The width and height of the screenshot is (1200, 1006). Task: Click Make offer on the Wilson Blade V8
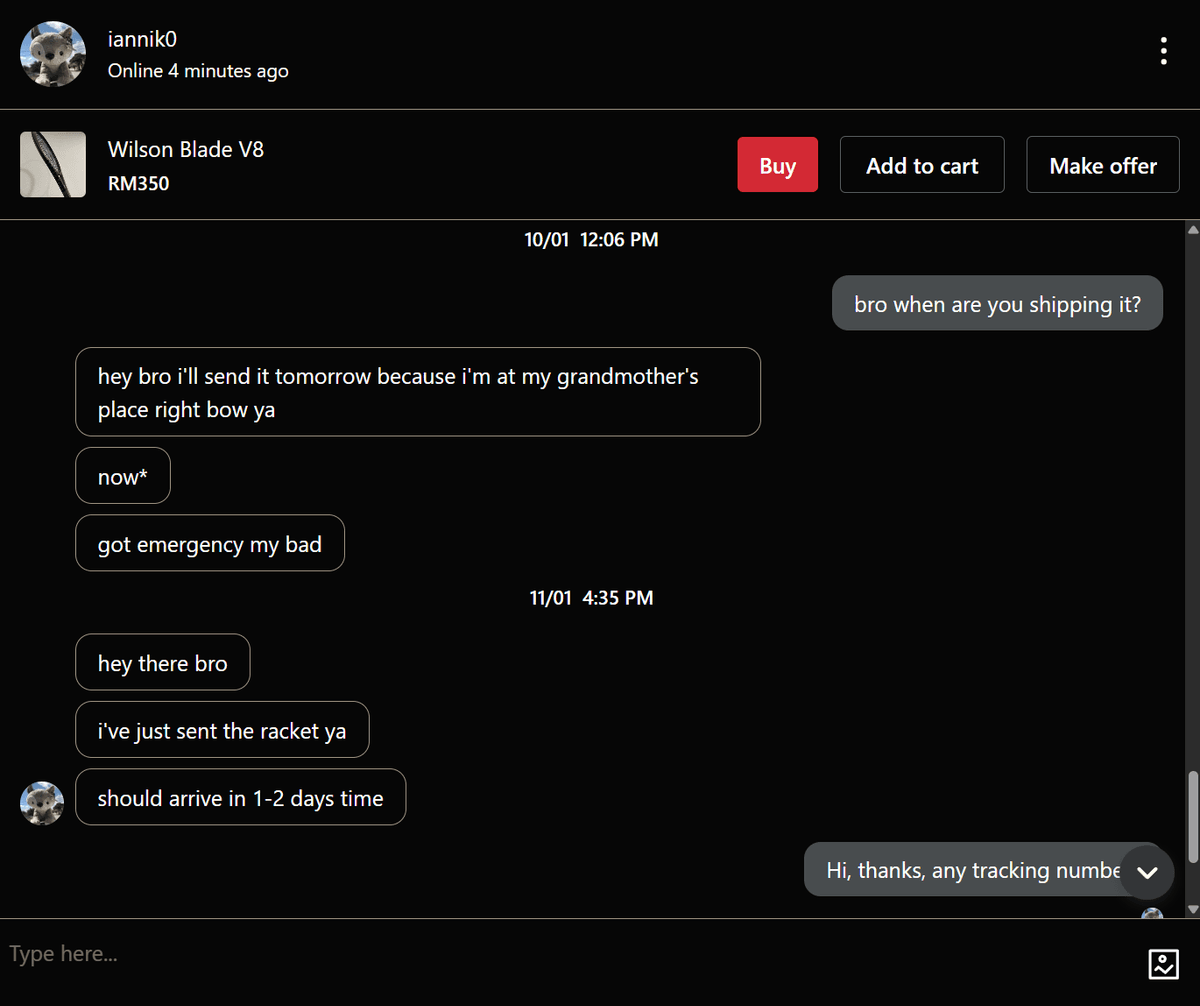point(1102,164)
